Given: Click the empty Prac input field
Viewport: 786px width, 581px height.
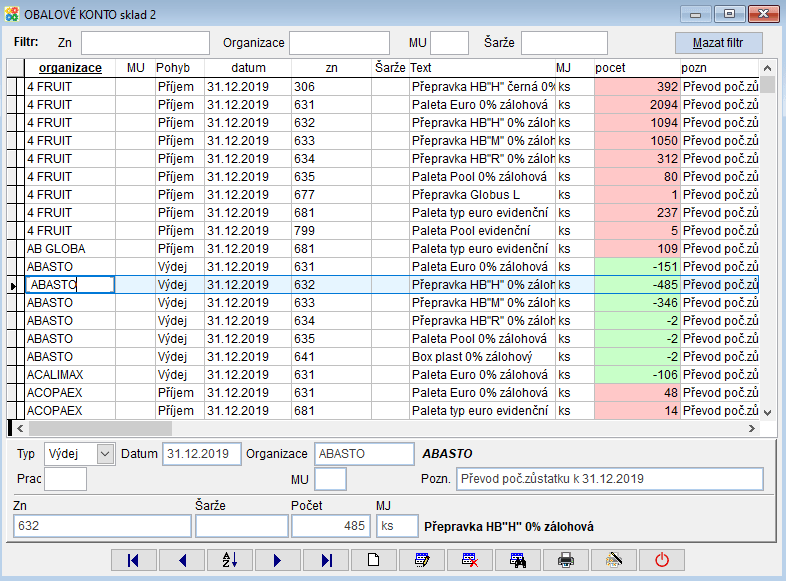Looking at the screenshot, I should pyautogui.click(x=65, y=479).
